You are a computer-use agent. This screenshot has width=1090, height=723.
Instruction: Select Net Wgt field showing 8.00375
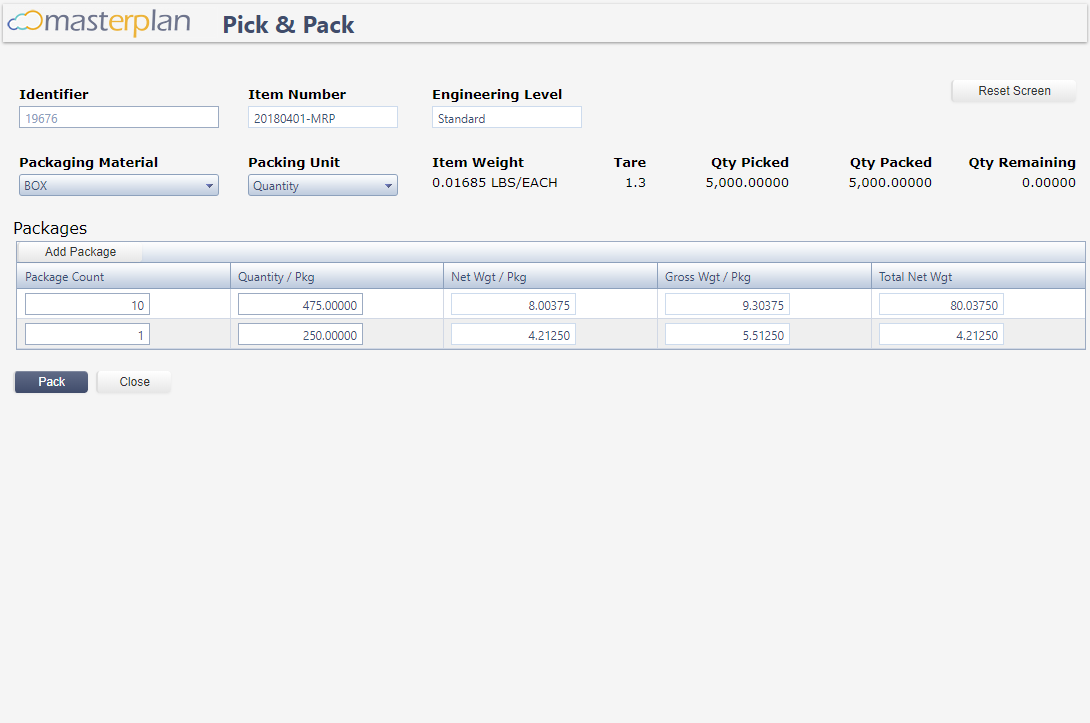(x=513, y=304)
